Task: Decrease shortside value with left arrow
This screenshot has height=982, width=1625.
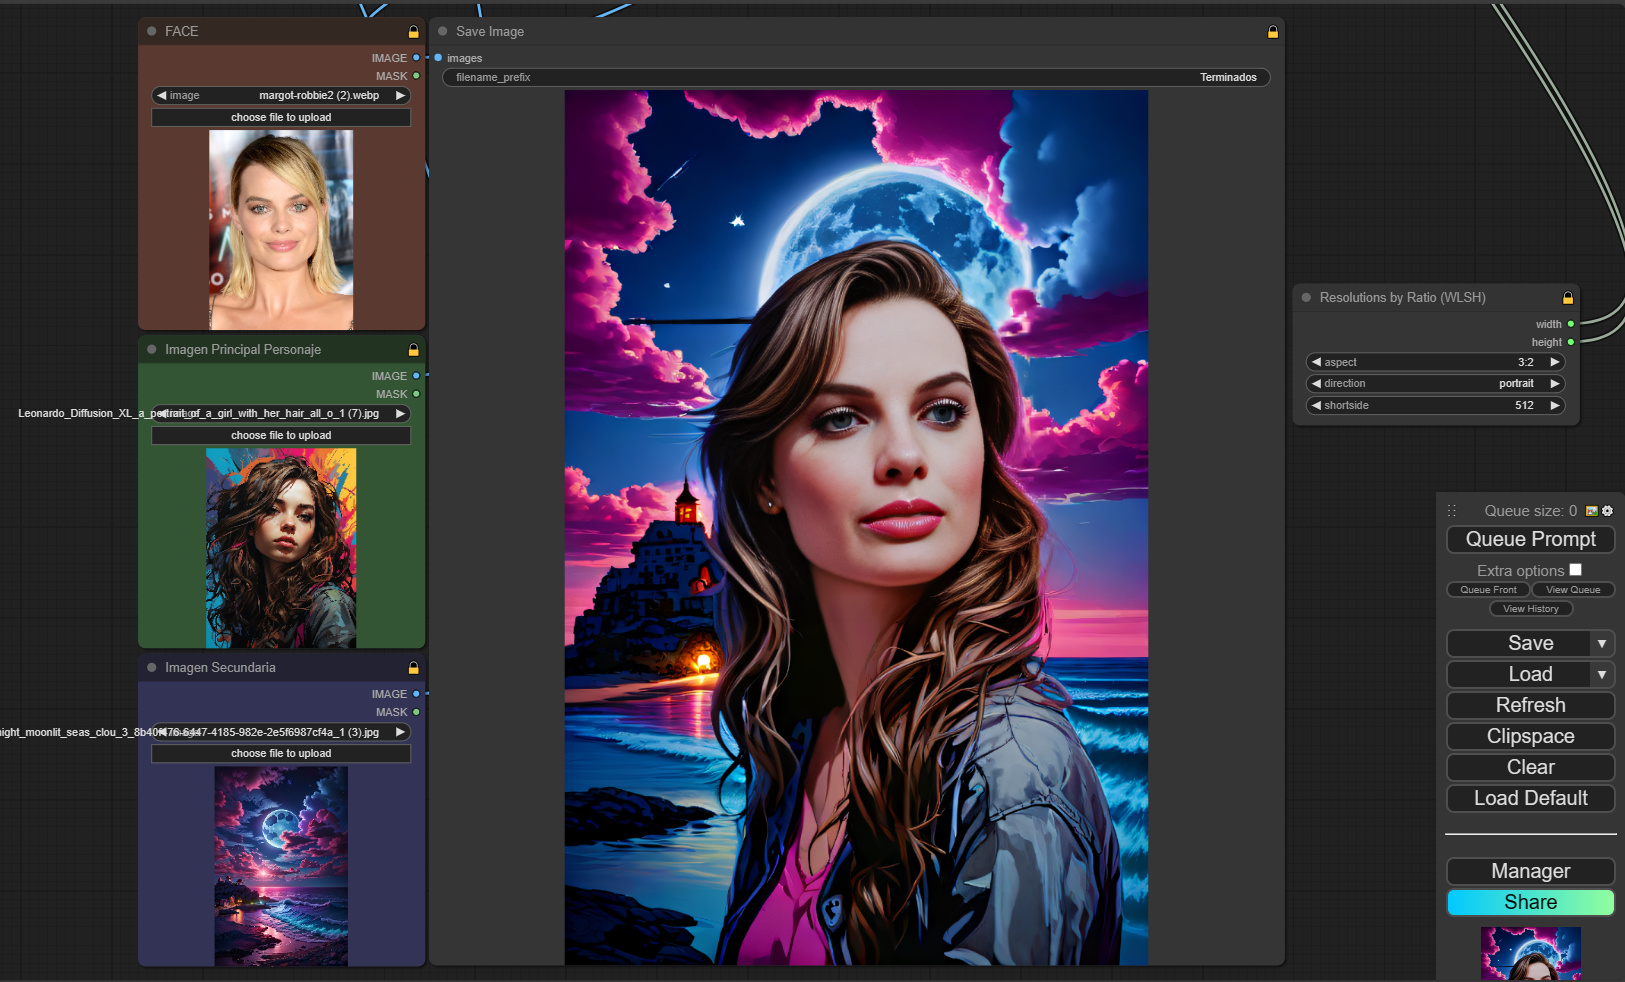Action: pyautogui.click(x=1317, y=406)
